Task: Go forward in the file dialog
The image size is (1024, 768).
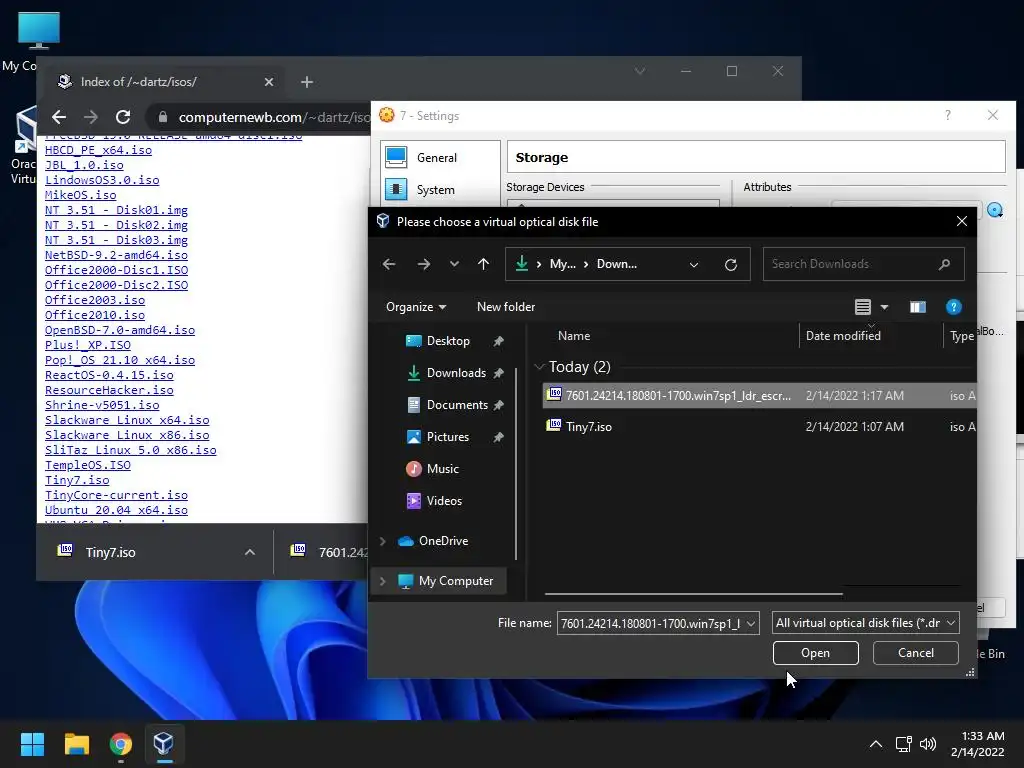Action: [x=424, y=264]
